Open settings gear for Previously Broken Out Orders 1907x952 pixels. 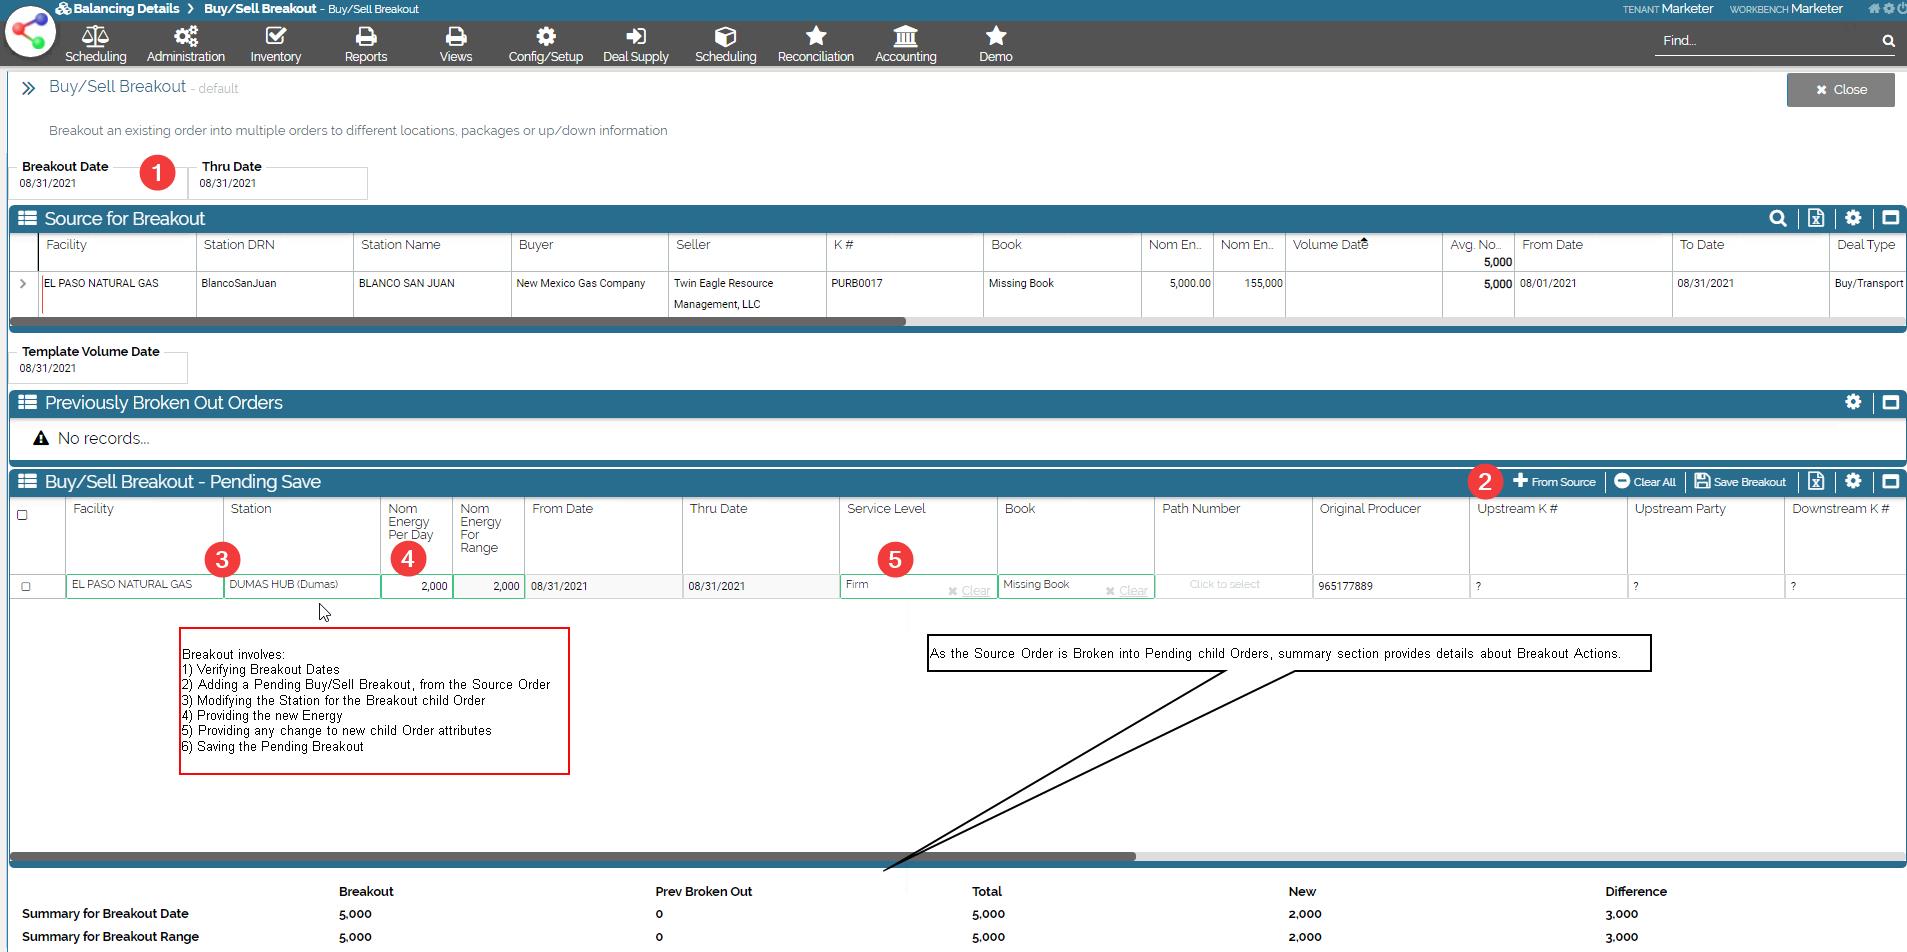point(1852,402)
